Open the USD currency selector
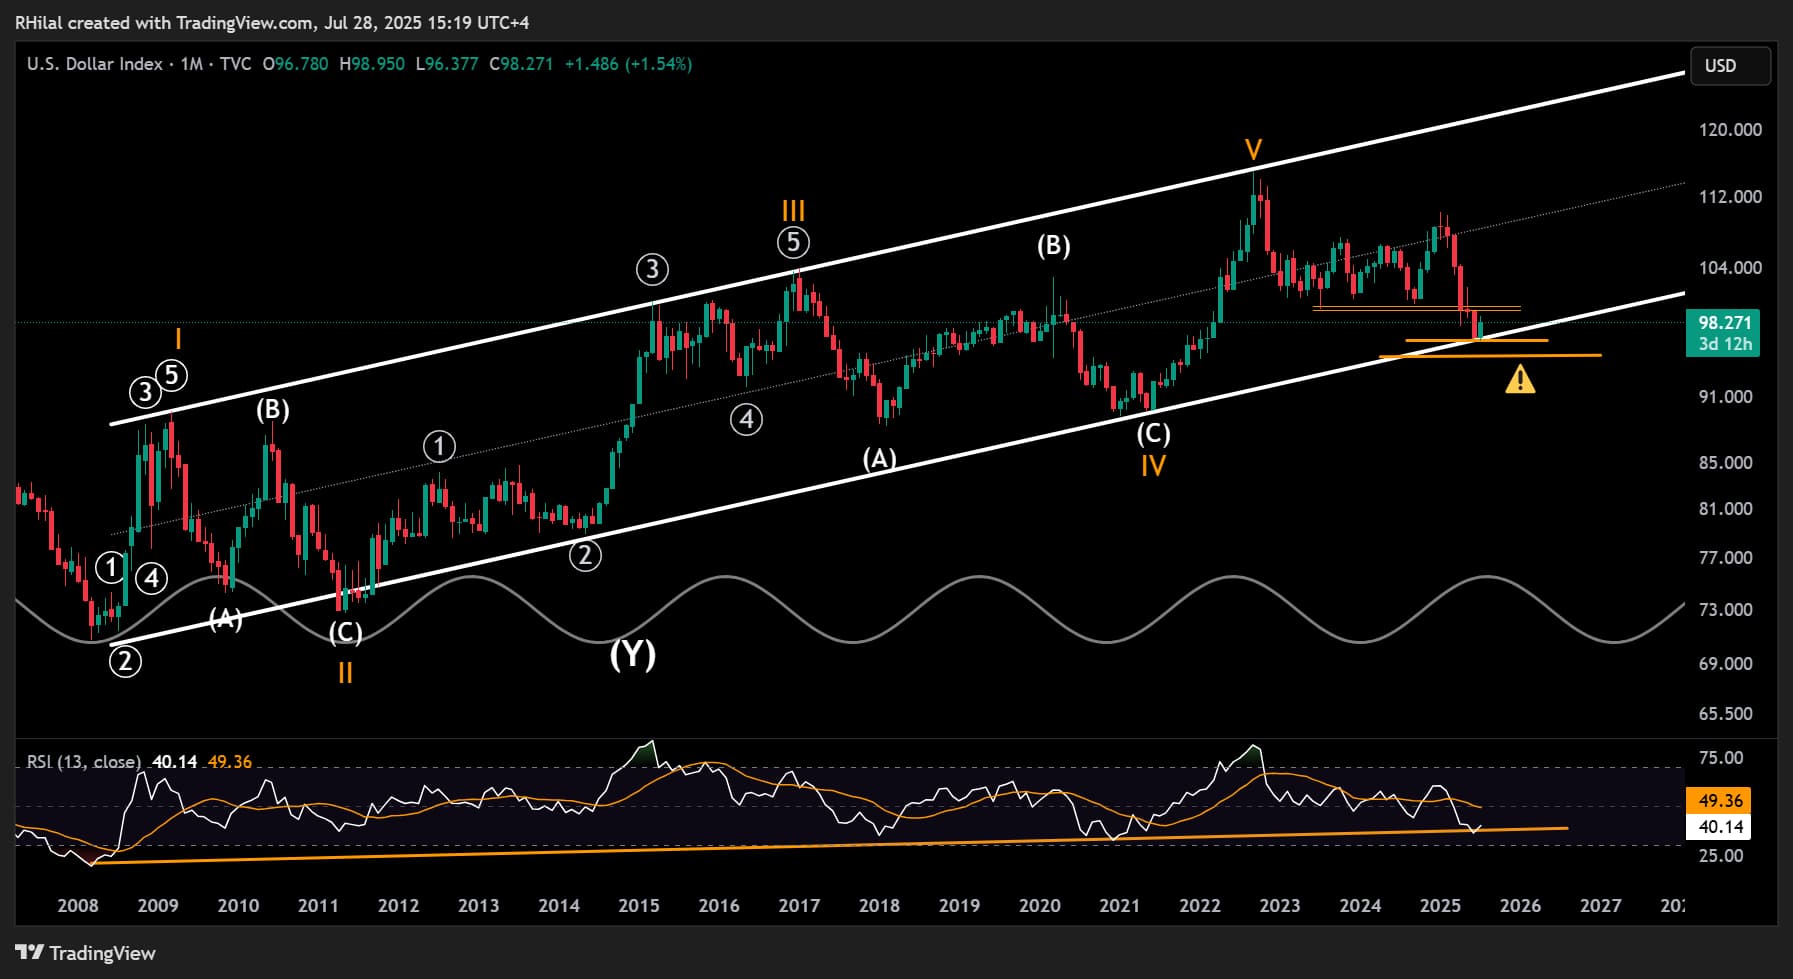 click(1729, 66)
